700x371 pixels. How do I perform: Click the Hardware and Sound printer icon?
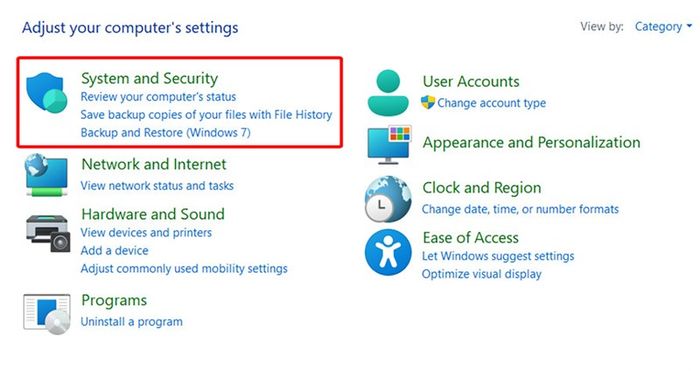(48, 233)
